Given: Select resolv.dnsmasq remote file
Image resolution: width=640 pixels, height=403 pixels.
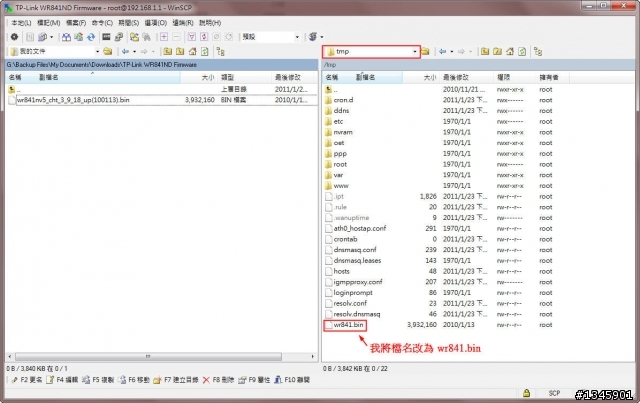Looking at the screenshot, I should (x=357, y=314).
